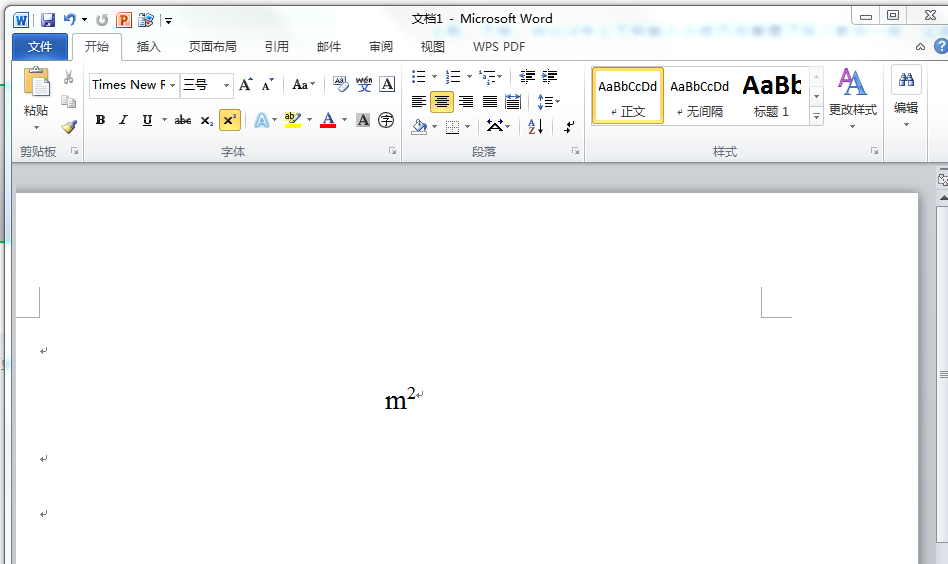Open the WPS PDF tab
Image resolution: width=948 pixels, height=564 pixels.
point(499,47)
